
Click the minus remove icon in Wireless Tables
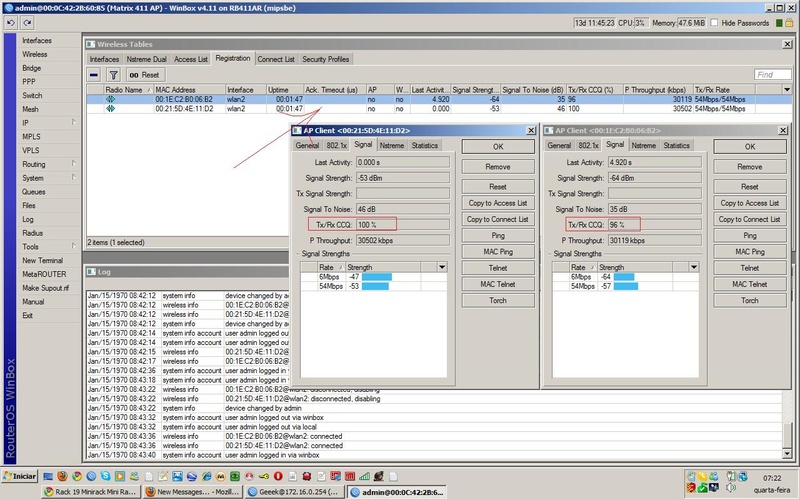pyautogui.click(x=94, y=75)
